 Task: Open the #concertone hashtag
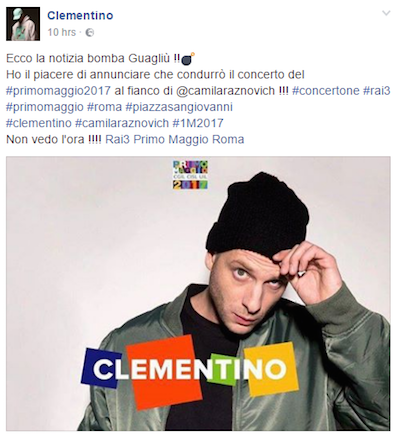pyautogui.click(x=326, y=91)
